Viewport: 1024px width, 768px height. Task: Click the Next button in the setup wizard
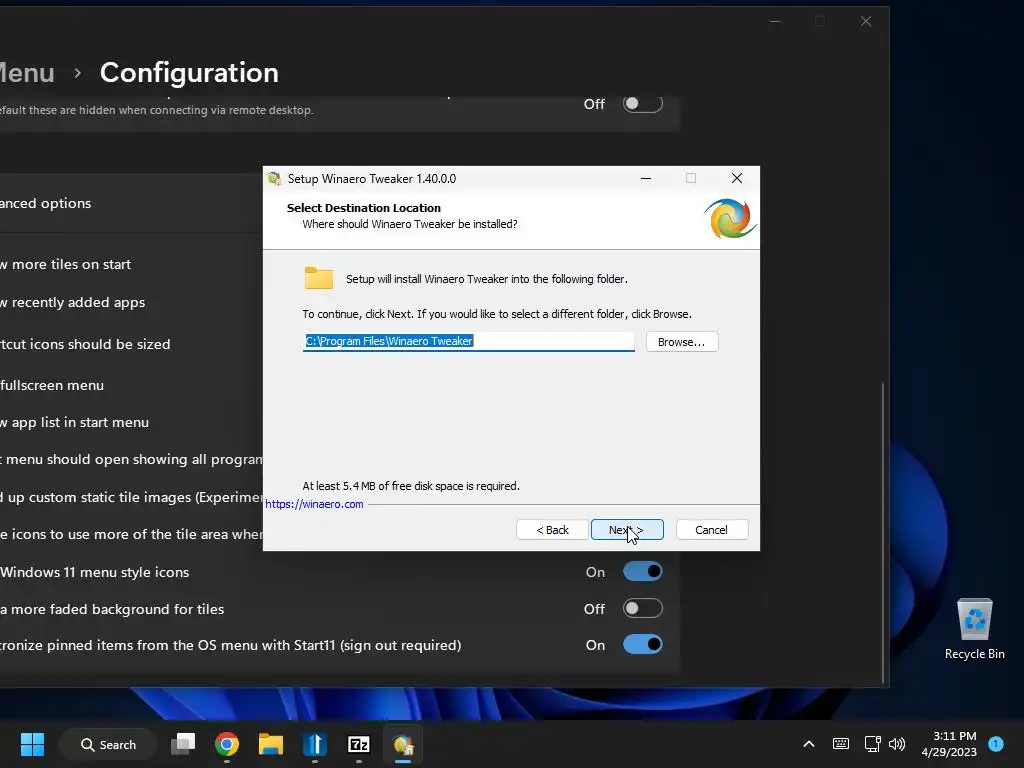(x=627, y=530)
